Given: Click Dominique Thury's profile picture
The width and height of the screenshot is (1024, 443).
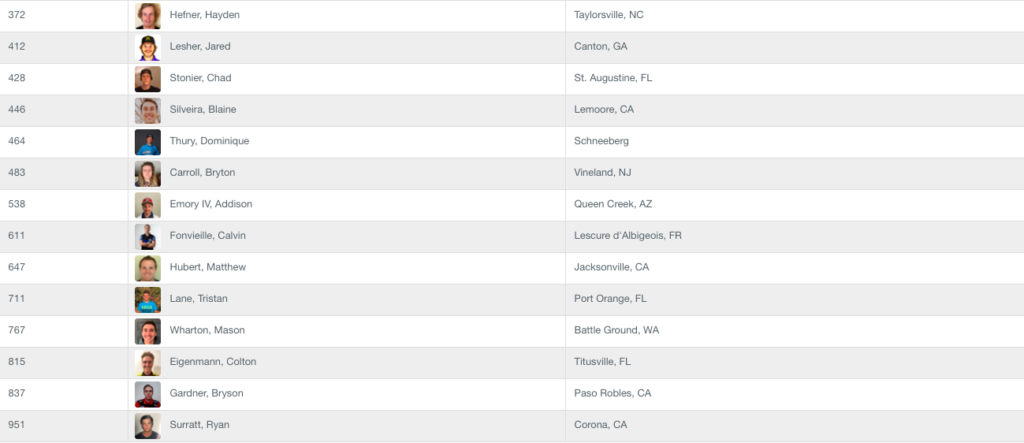Looking at the screenshot, I should 148,142.
